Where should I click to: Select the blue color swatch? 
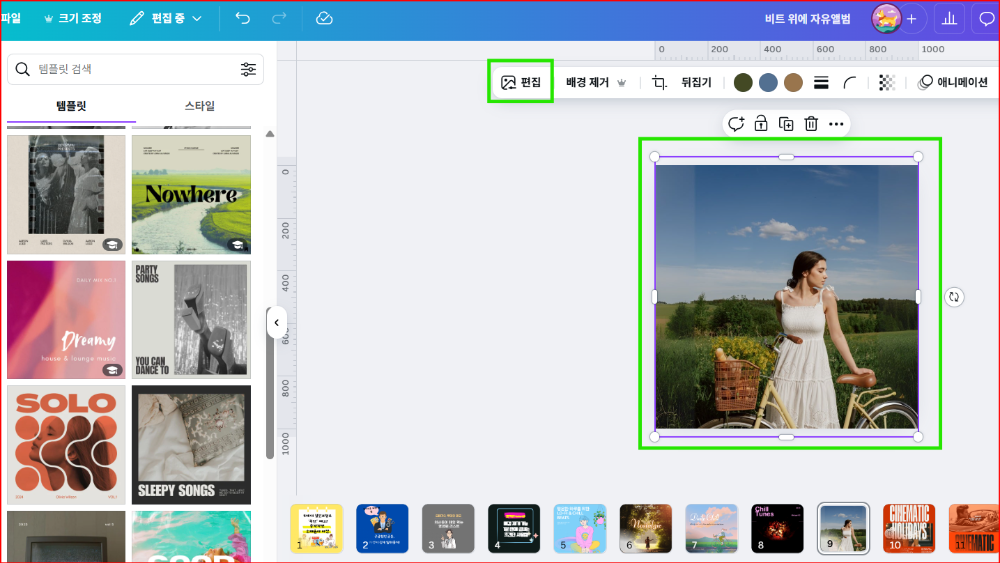pyautogui.click(x=768, y=82)
